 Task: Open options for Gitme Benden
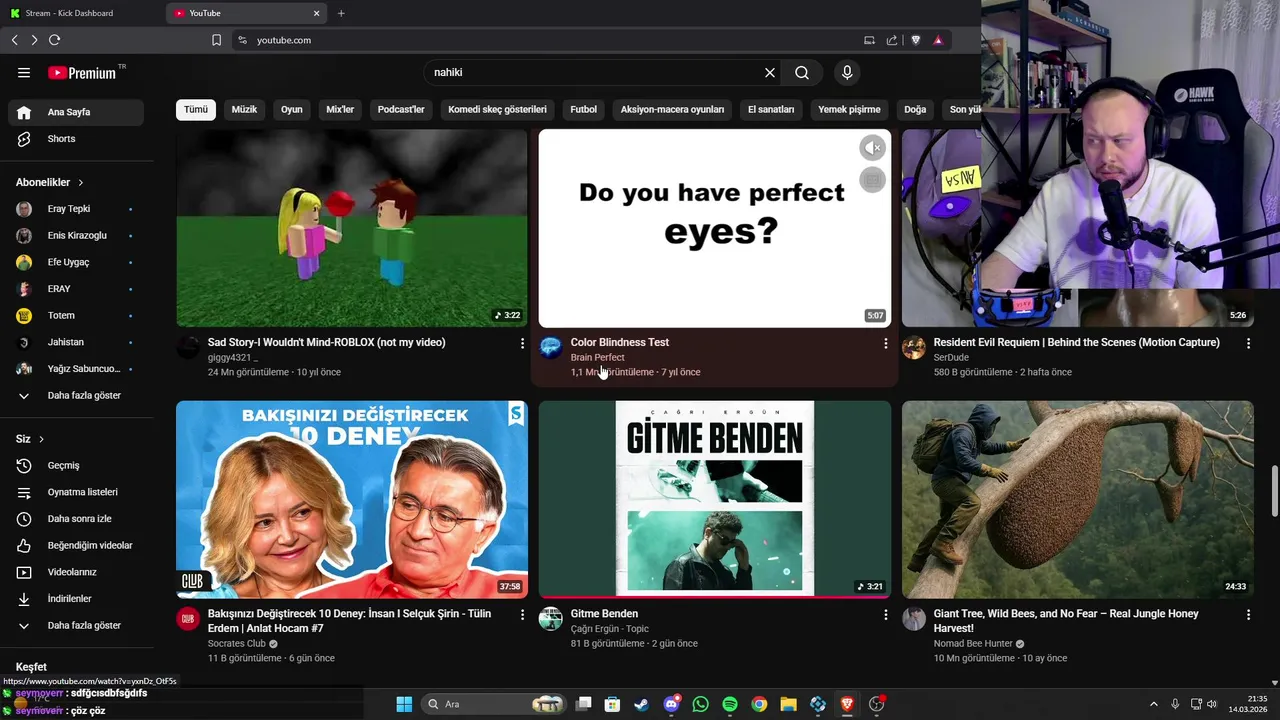tap(885, 615)
